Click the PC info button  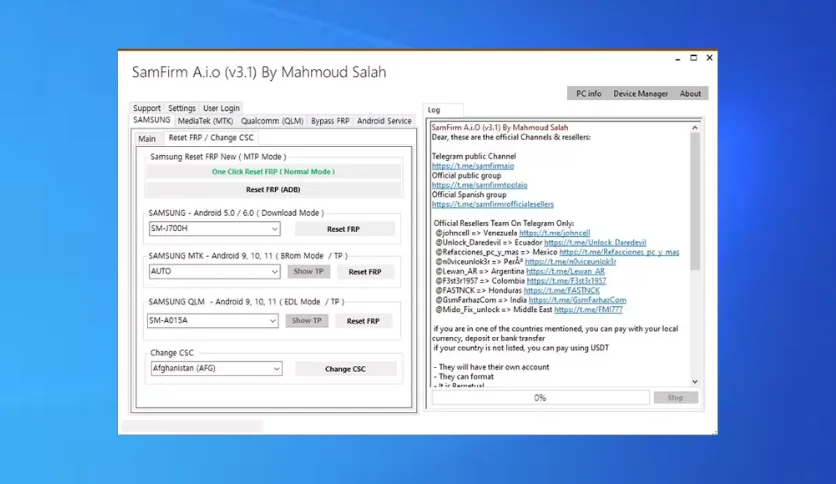point(589,94)
